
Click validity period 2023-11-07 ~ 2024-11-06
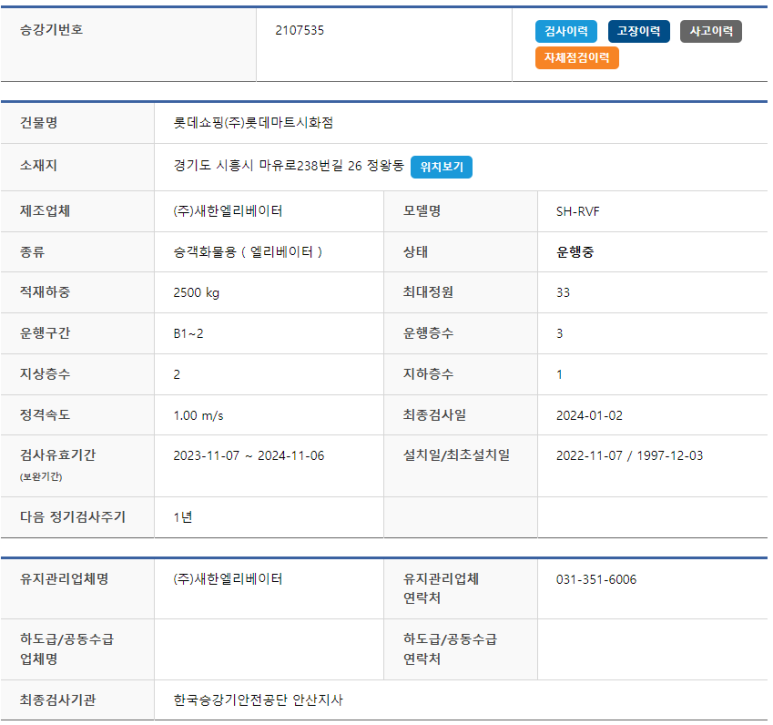pyautogui.click(x=248, y=455)
